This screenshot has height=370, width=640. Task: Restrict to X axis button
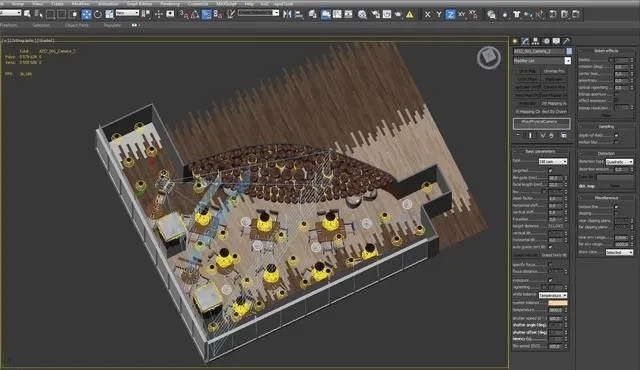(427, 14)
